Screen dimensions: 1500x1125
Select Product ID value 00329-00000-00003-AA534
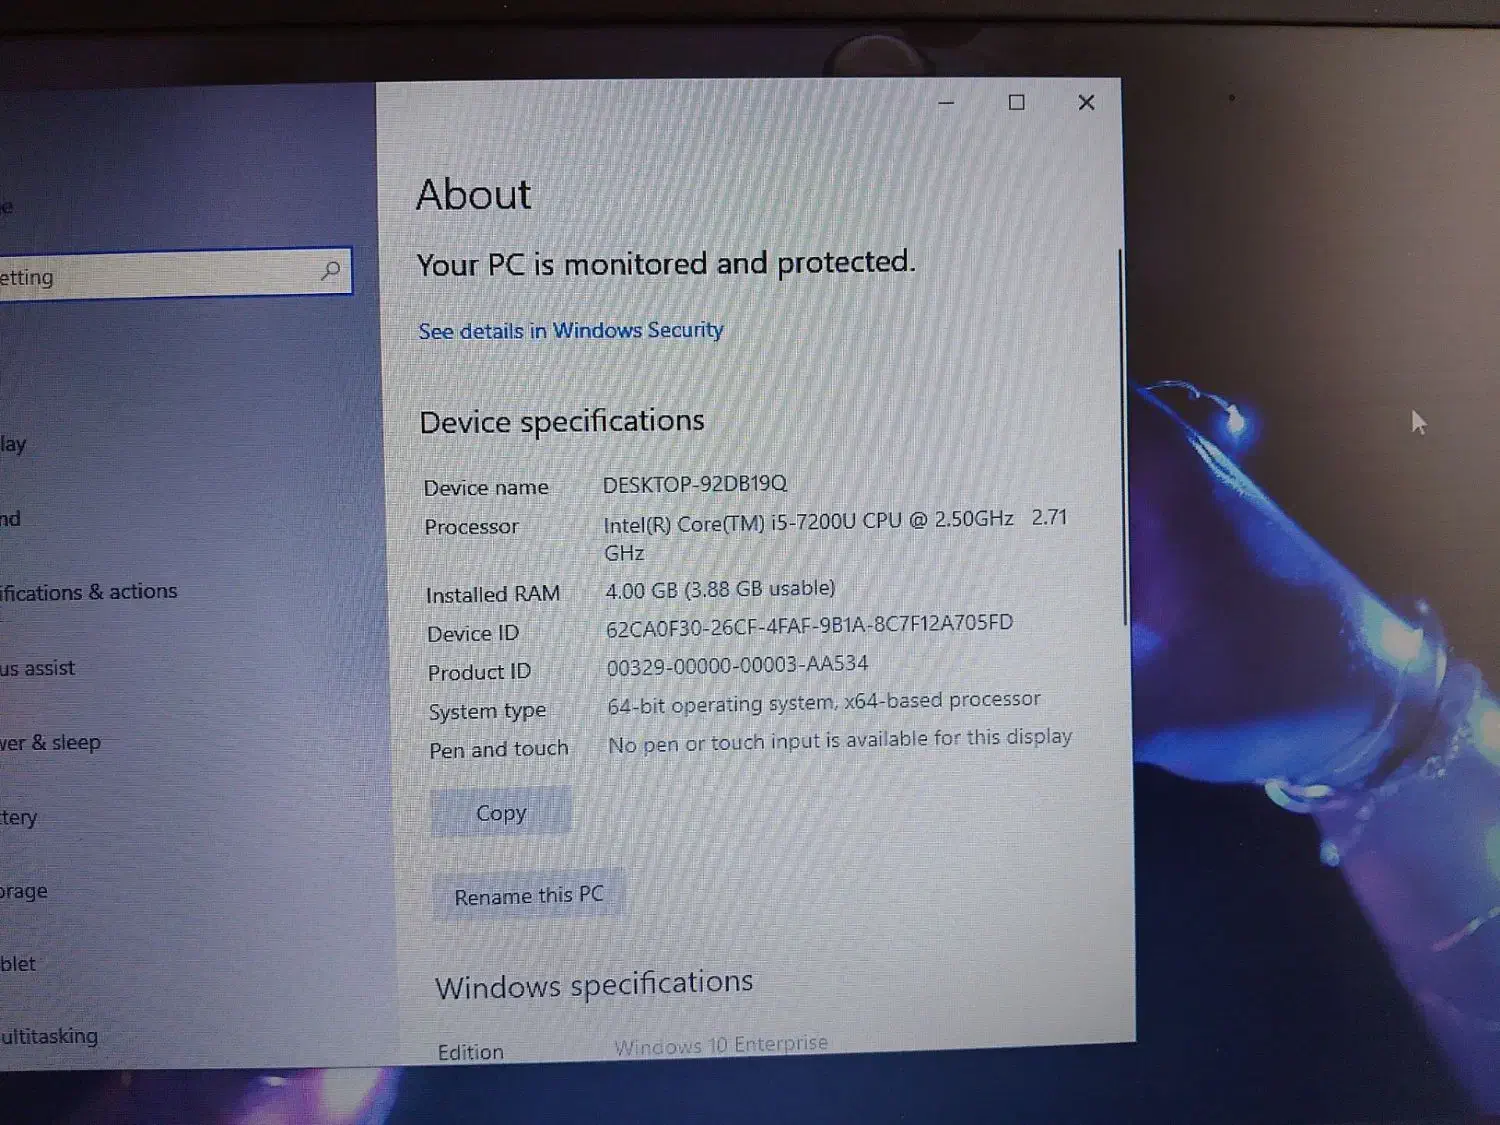(737, 665)
